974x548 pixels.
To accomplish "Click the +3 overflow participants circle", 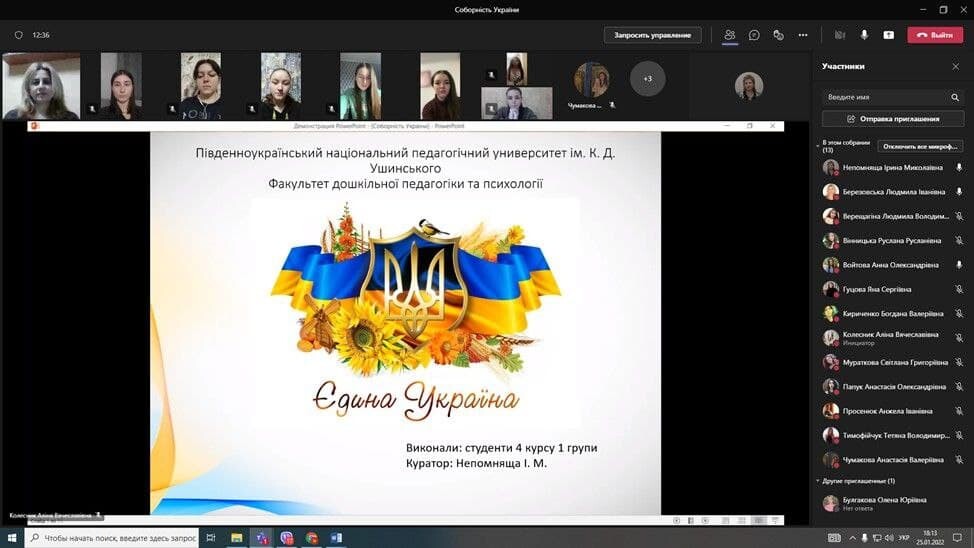I will pyautogui.click(x=647, y=79).
